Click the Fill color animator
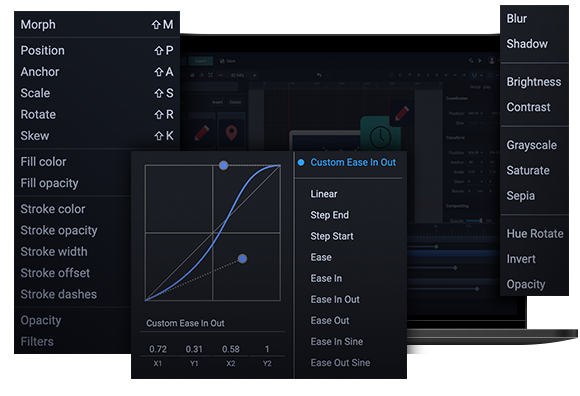The image size is (580, 396). tap(43, 162)
